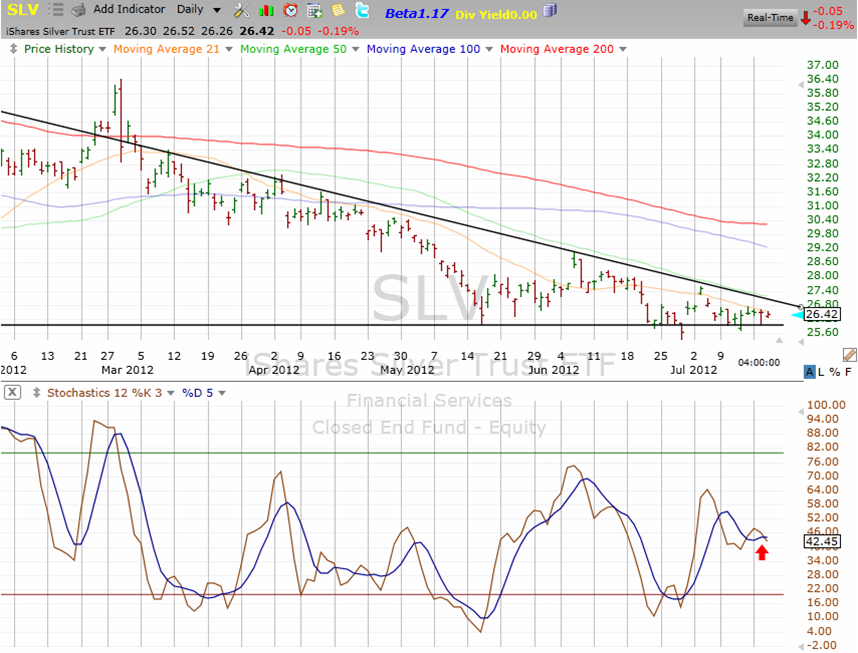The height and width of the screenshot is (653, 858).
Task: Click the Div Yield0.00 label
Action: pyautogui.click(x=496, y=15)
